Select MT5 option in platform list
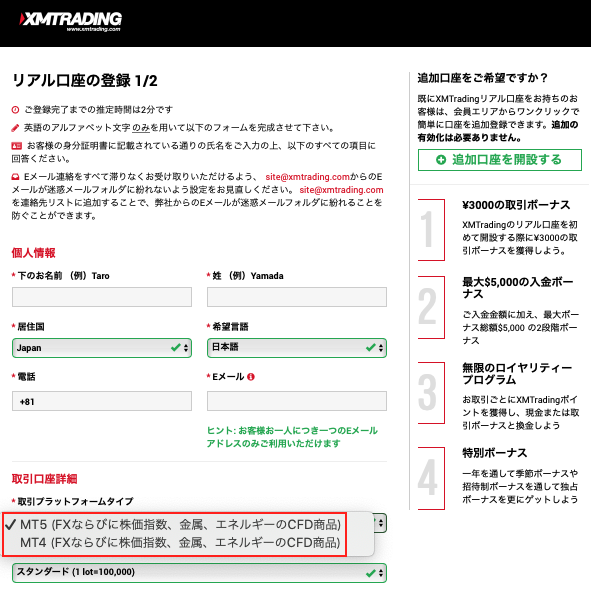This screenshot has width=591, height=592. pyautogui.click(x=180, y=524)
